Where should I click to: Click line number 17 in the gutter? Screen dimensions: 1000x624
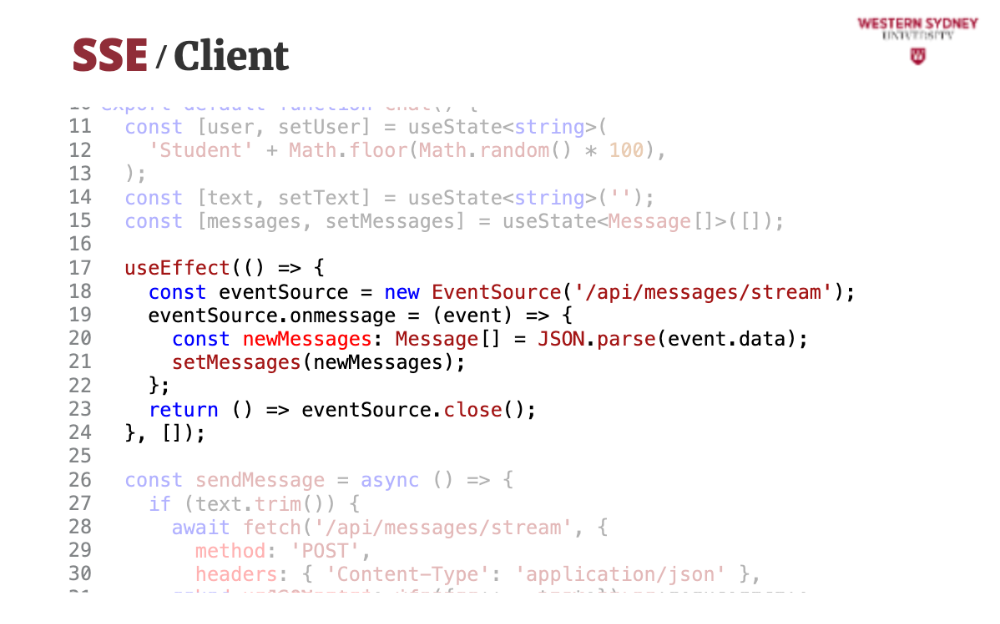[x=80, y=268]
